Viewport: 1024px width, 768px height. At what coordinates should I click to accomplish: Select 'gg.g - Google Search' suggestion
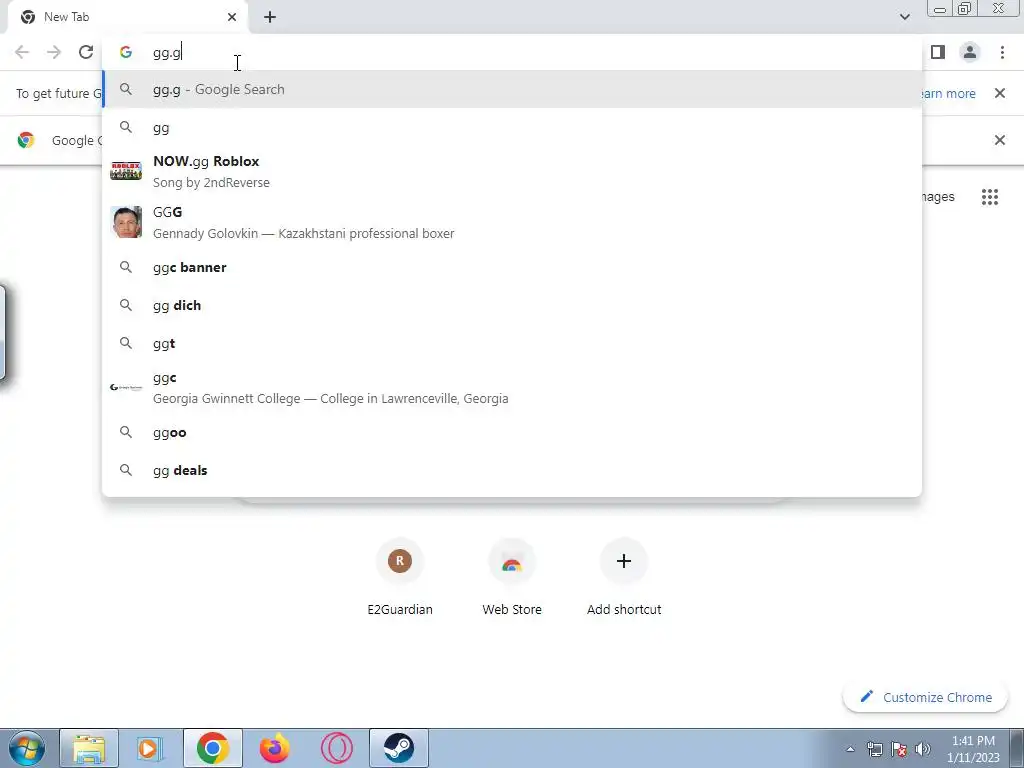513,89
